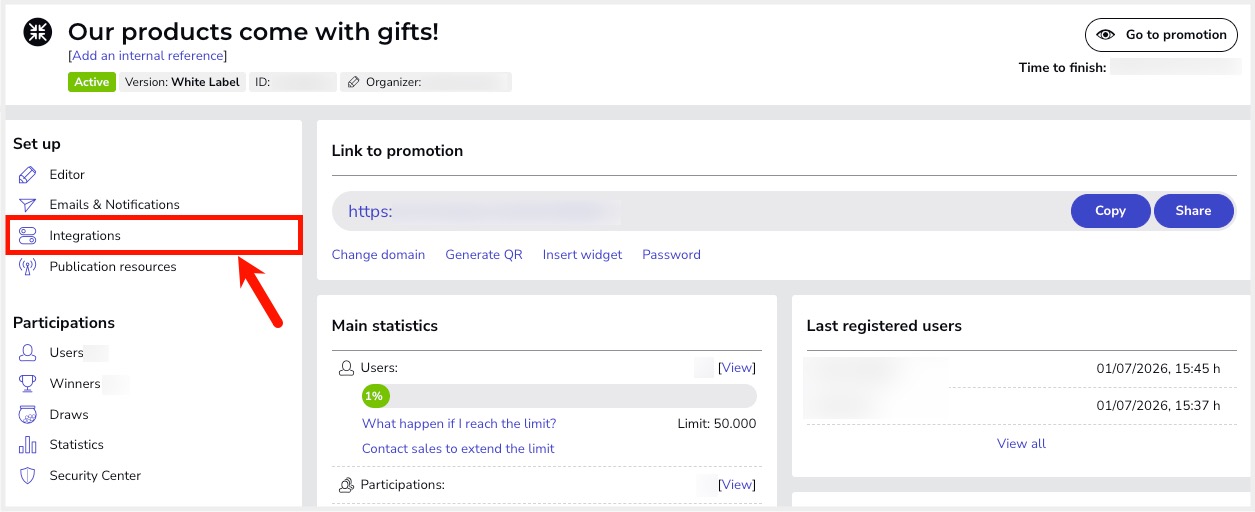The image size is (1255, 512).
Task: Click the users limit progress bar
Action: click(x=559, y=396)
